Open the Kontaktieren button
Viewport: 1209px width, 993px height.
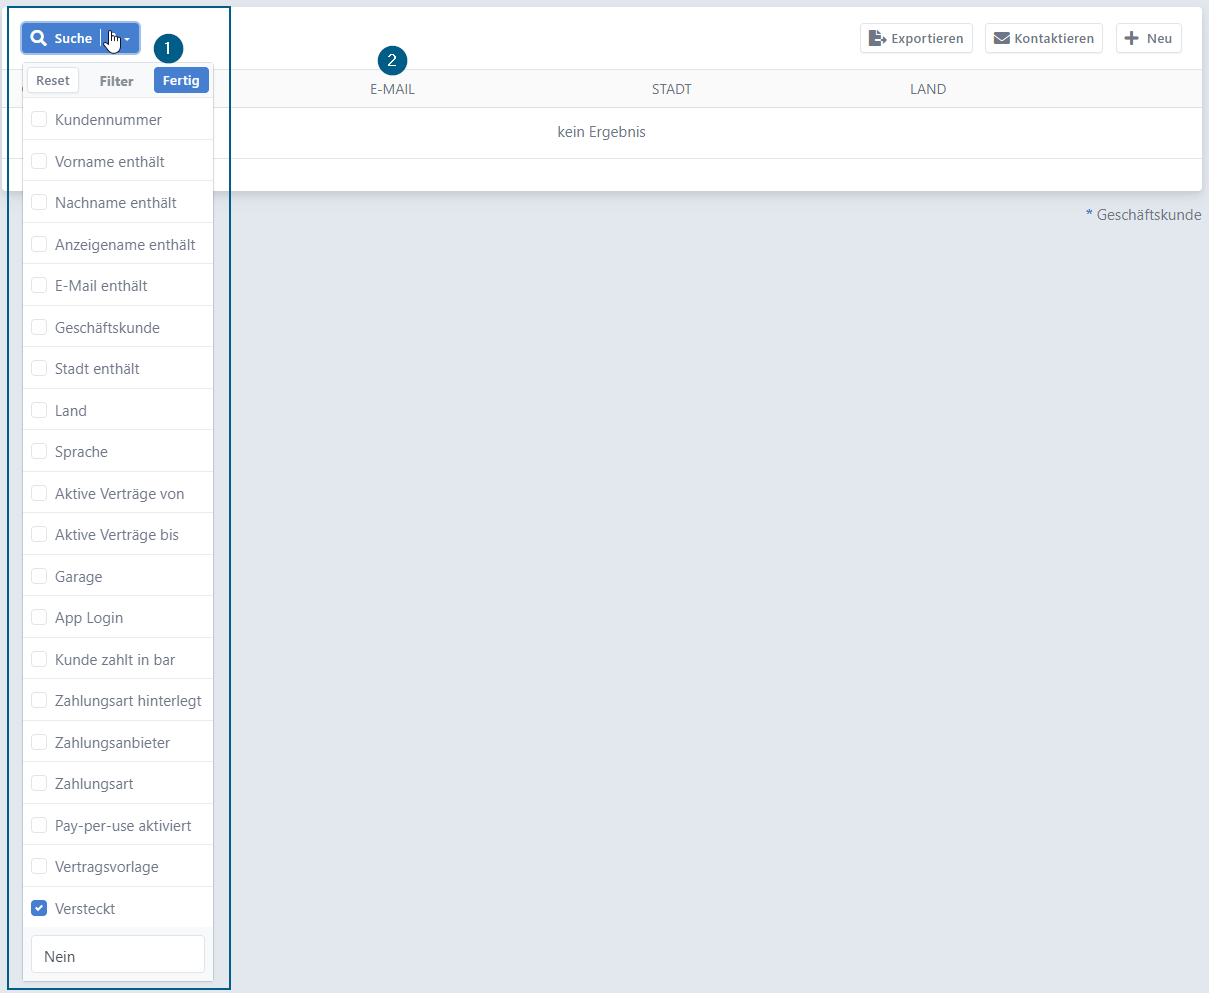pos(1044,38)
